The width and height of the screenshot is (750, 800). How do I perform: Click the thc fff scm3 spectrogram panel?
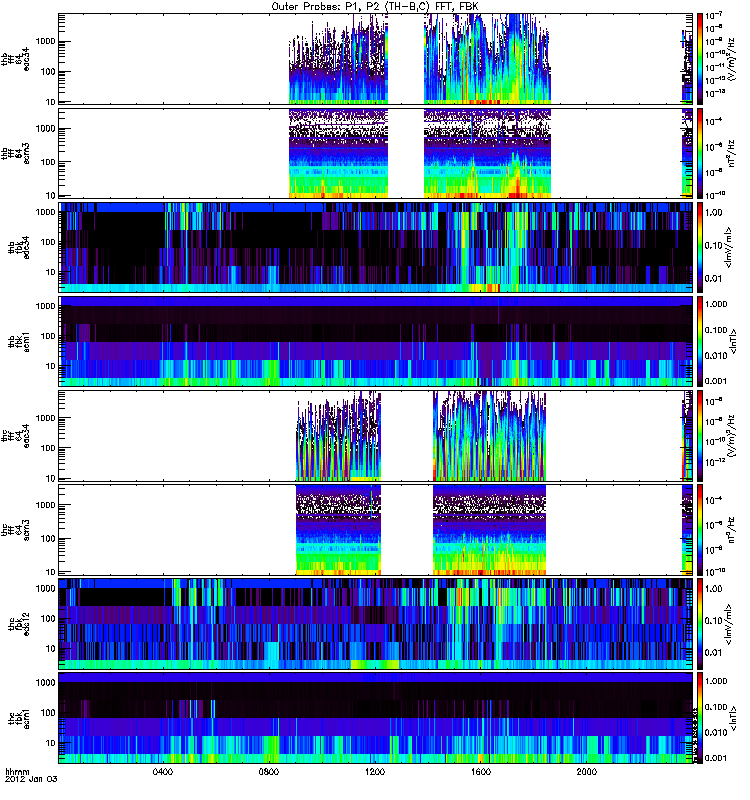[376, 530]
